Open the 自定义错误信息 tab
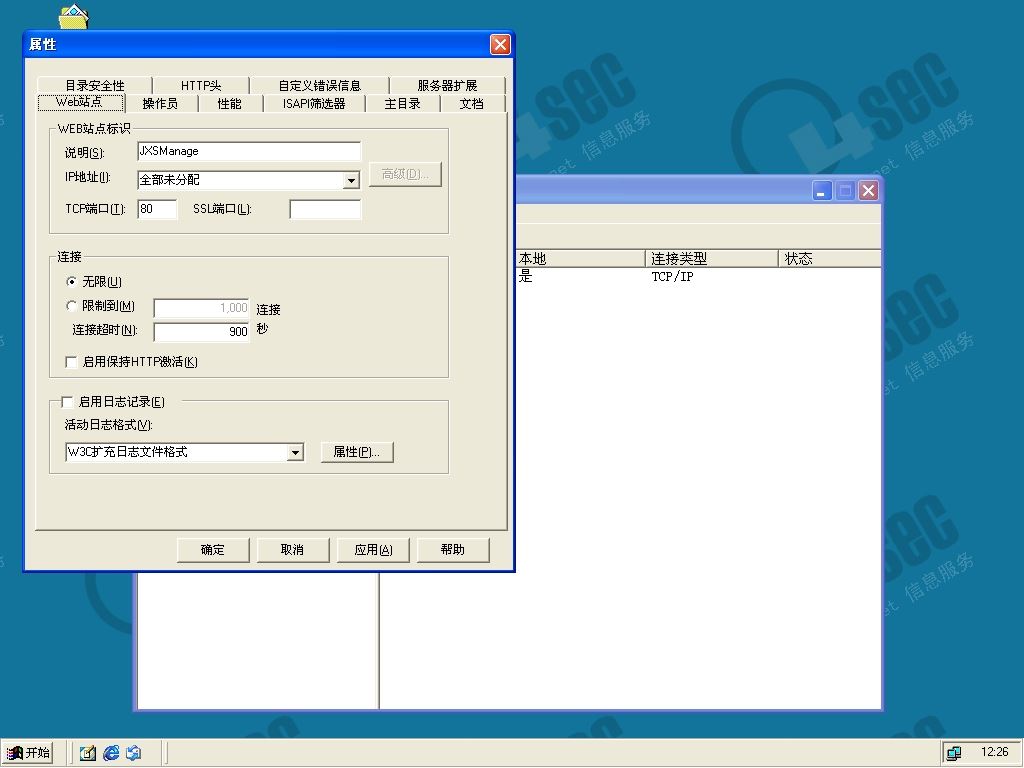1024x768 pixels. click(x=319, y=85)
